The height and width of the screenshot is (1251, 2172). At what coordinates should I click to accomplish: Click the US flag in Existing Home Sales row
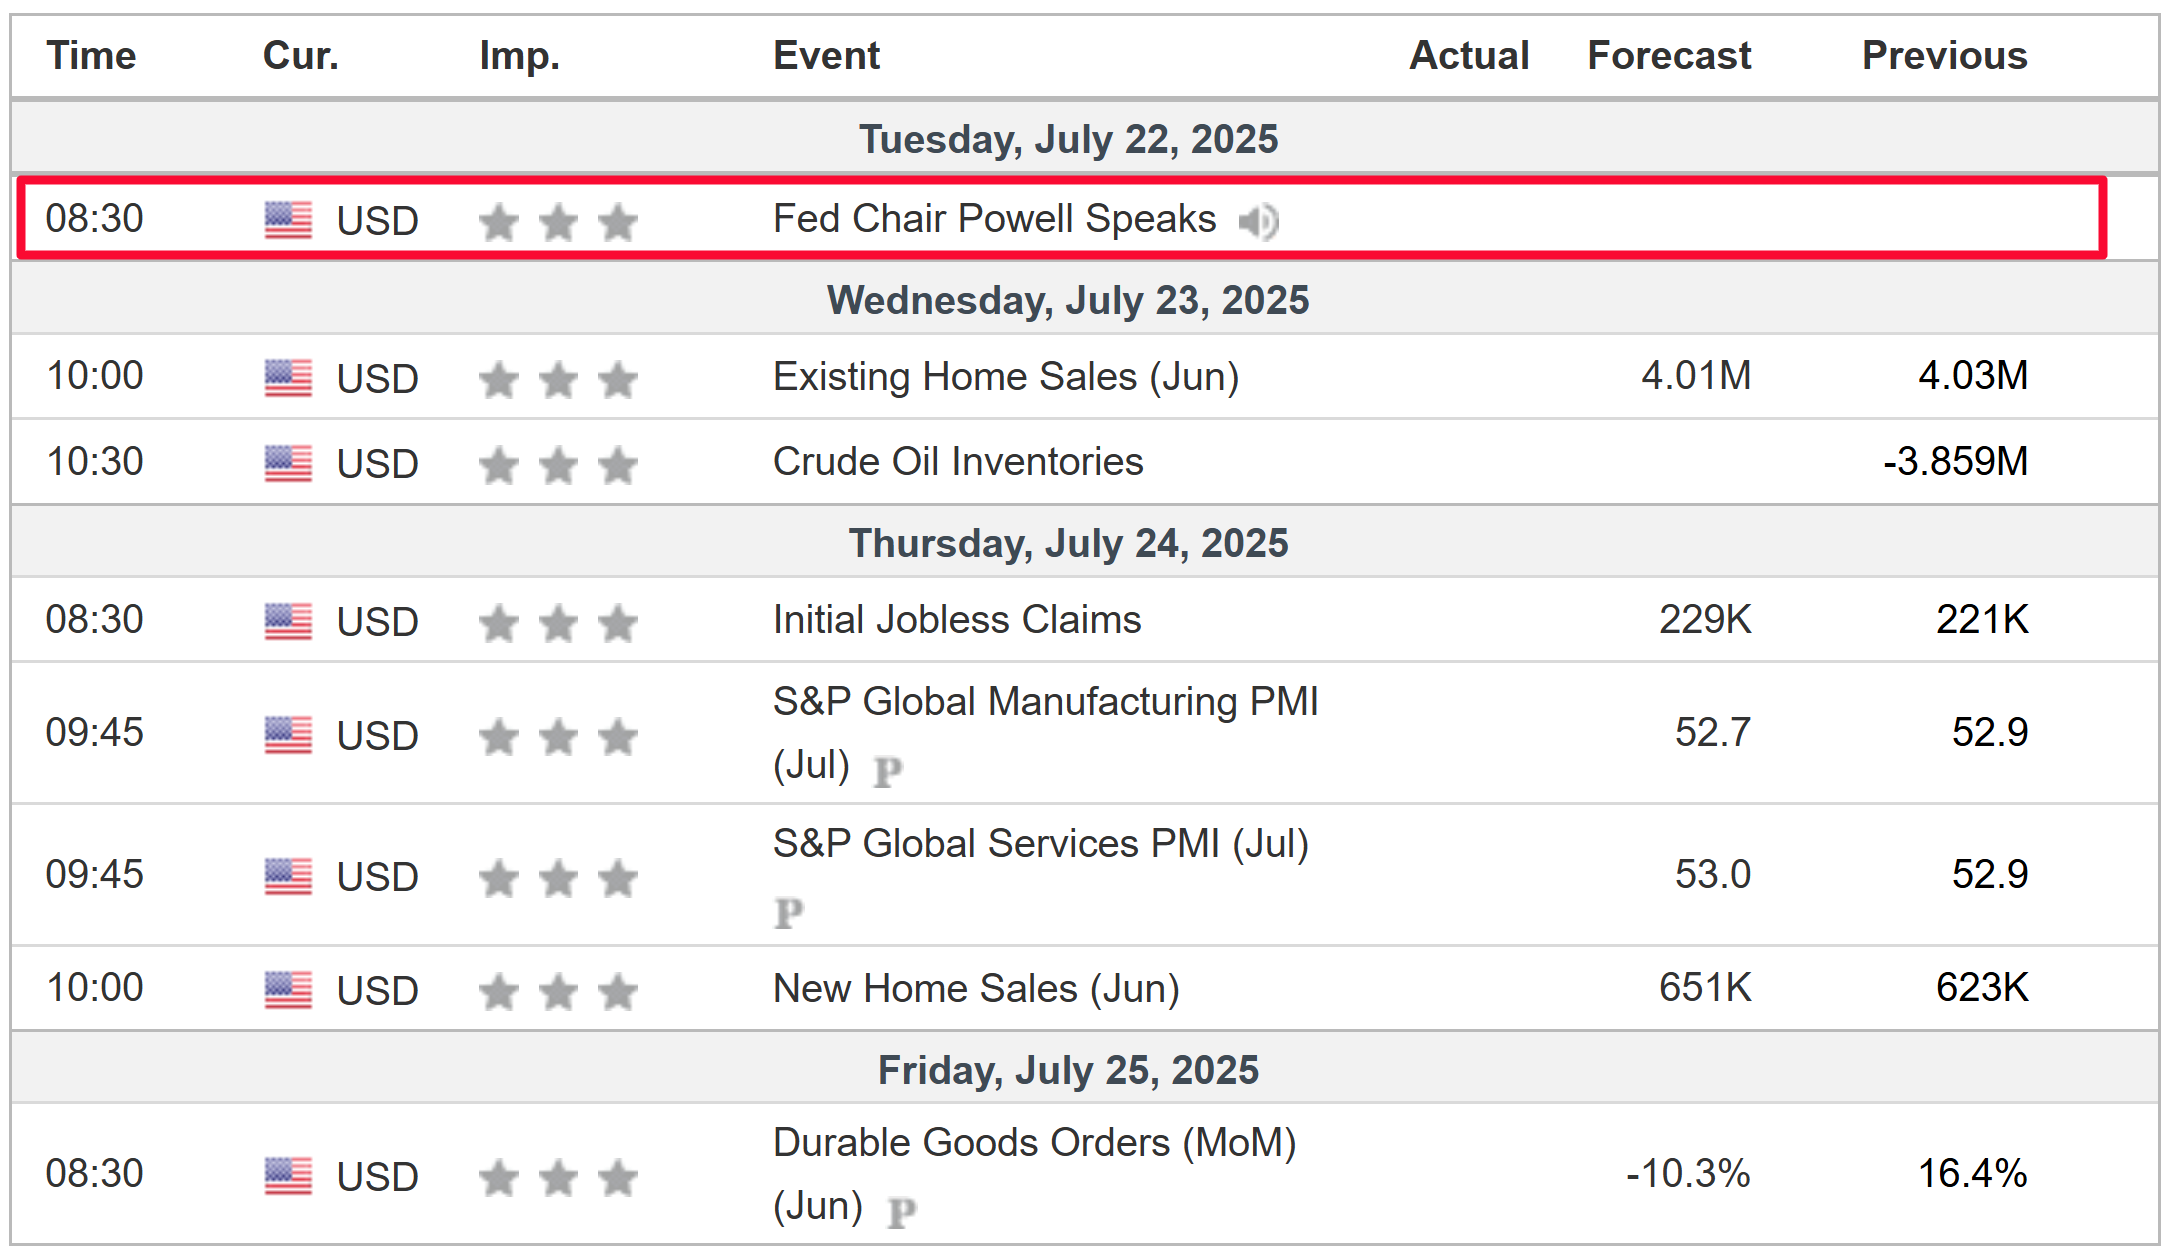288,378
